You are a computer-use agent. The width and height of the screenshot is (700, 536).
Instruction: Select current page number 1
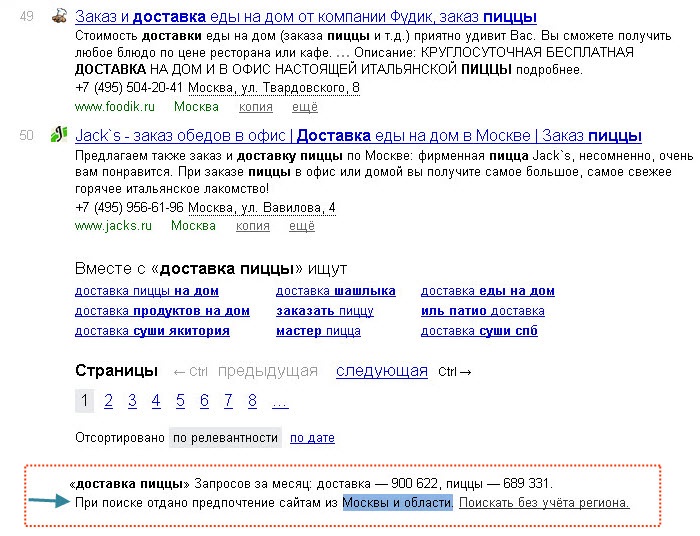point(84,401)
